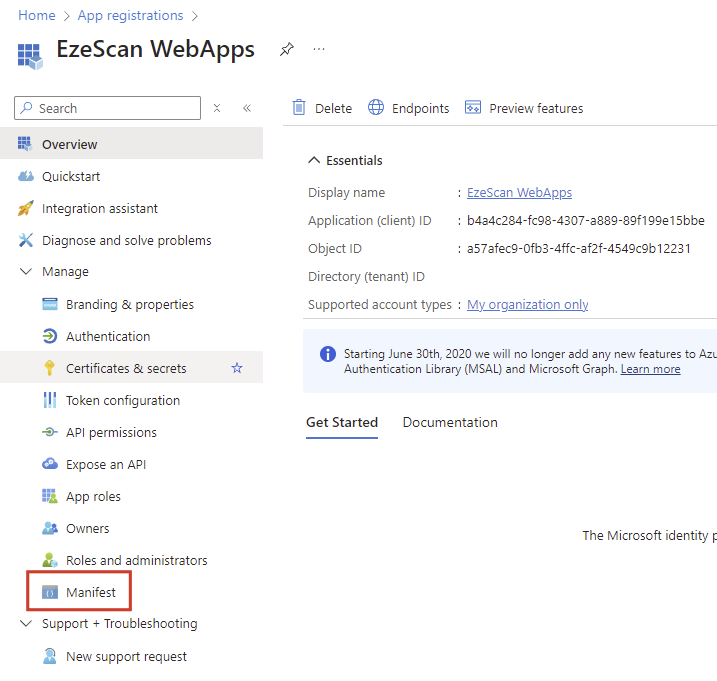
Task: Switch to the Documentation tab
Action: click(450, 422)
